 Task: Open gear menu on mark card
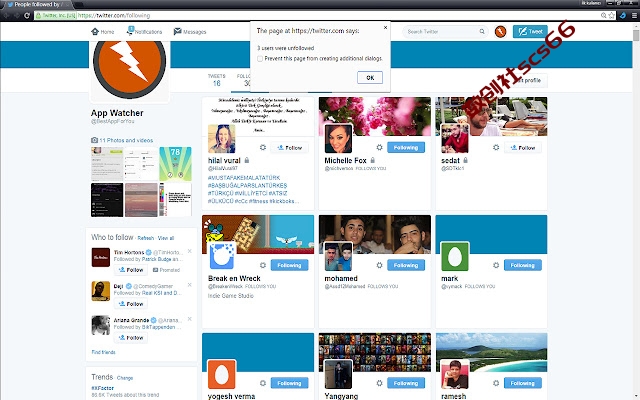(496, 265)
